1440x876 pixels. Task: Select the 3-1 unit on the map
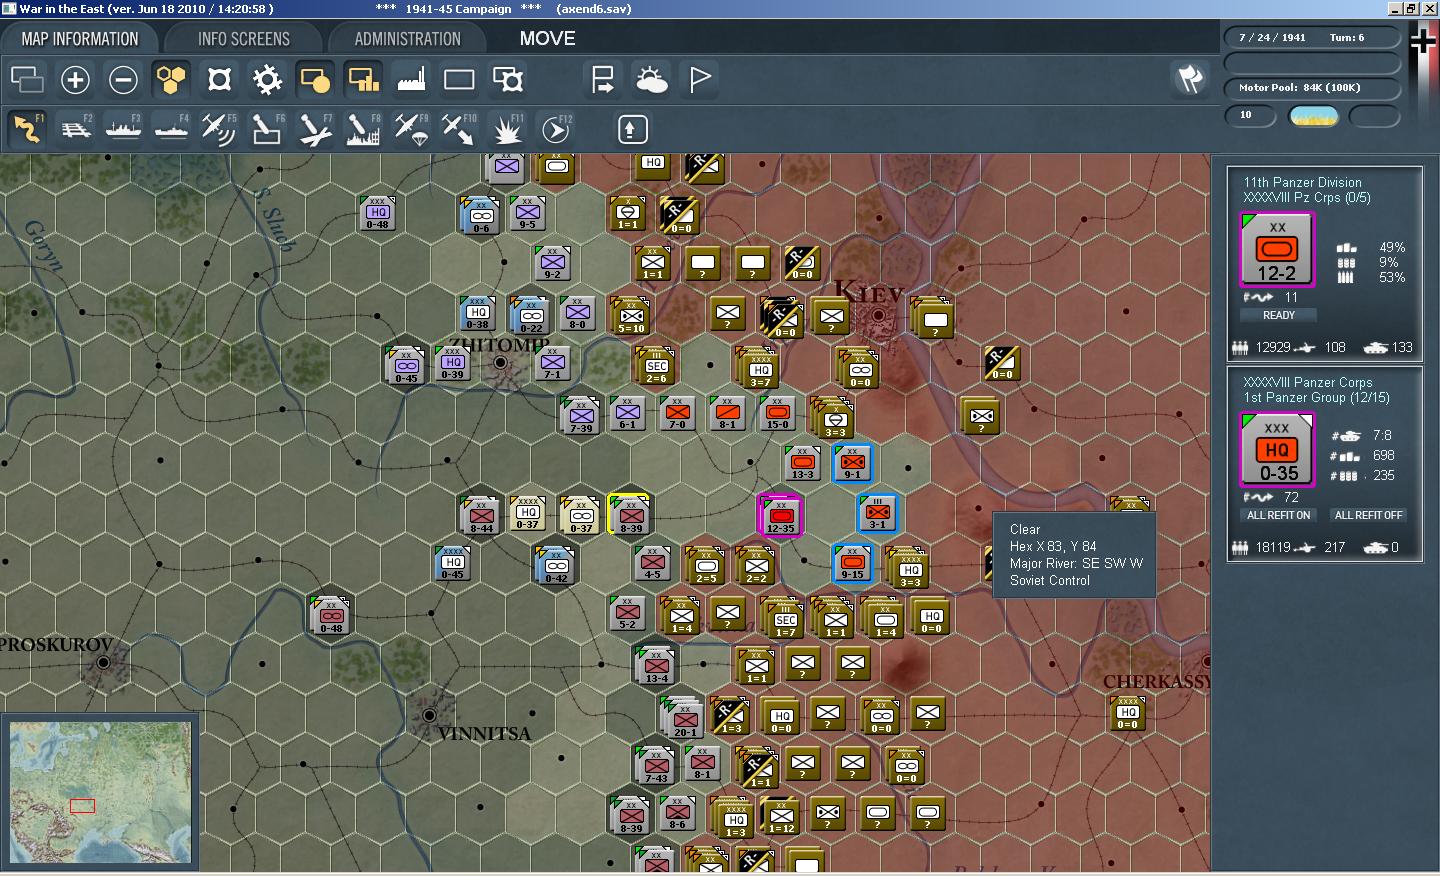pyautogui.click(x=877, y=514)
